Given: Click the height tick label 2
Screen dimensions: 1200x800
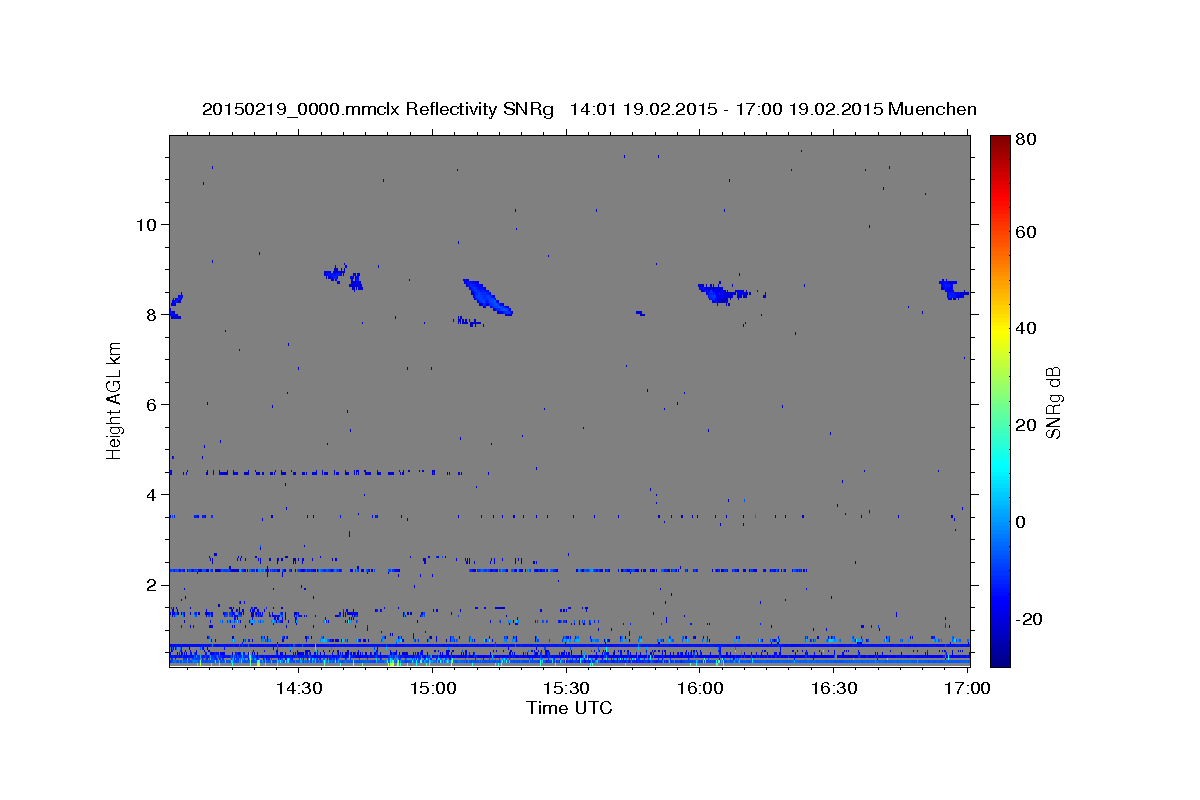Looking at the screenshot, I should click(152, 584).
